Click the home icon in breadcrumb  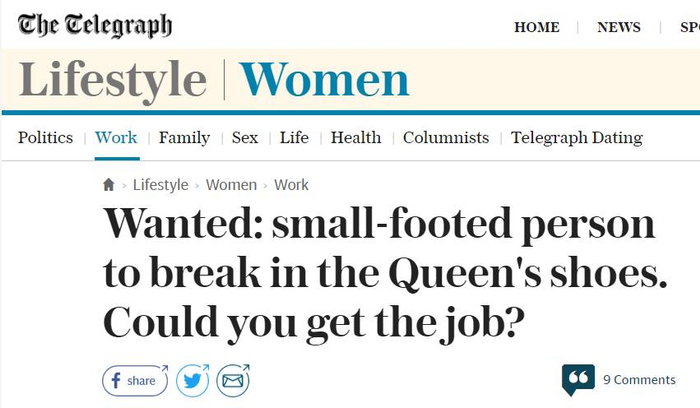tap(109, 185)
